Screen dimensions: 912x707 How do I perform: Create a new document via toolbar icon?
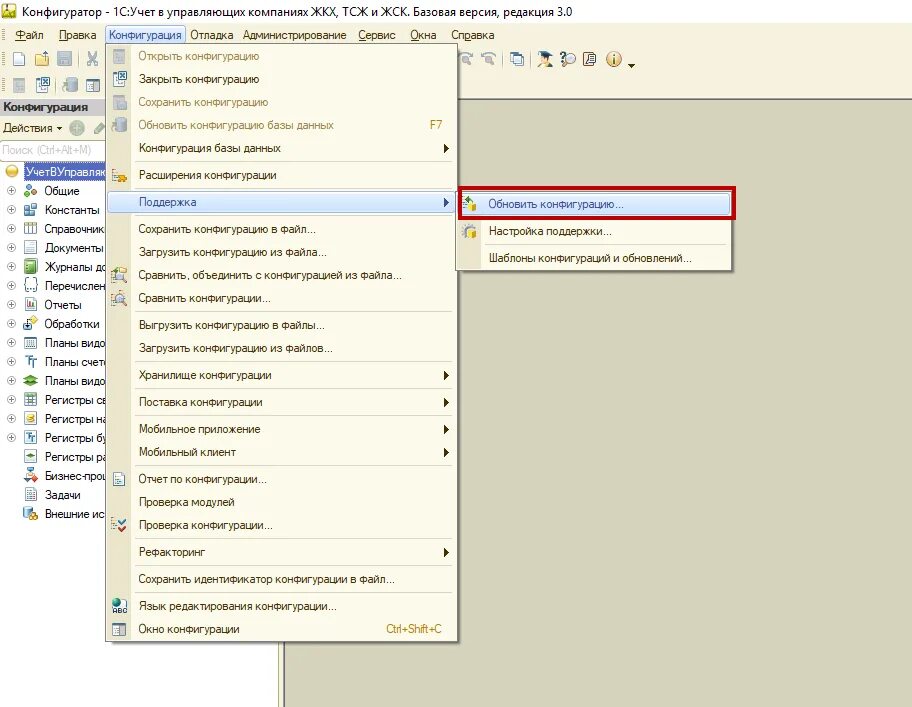pos(19,59)
